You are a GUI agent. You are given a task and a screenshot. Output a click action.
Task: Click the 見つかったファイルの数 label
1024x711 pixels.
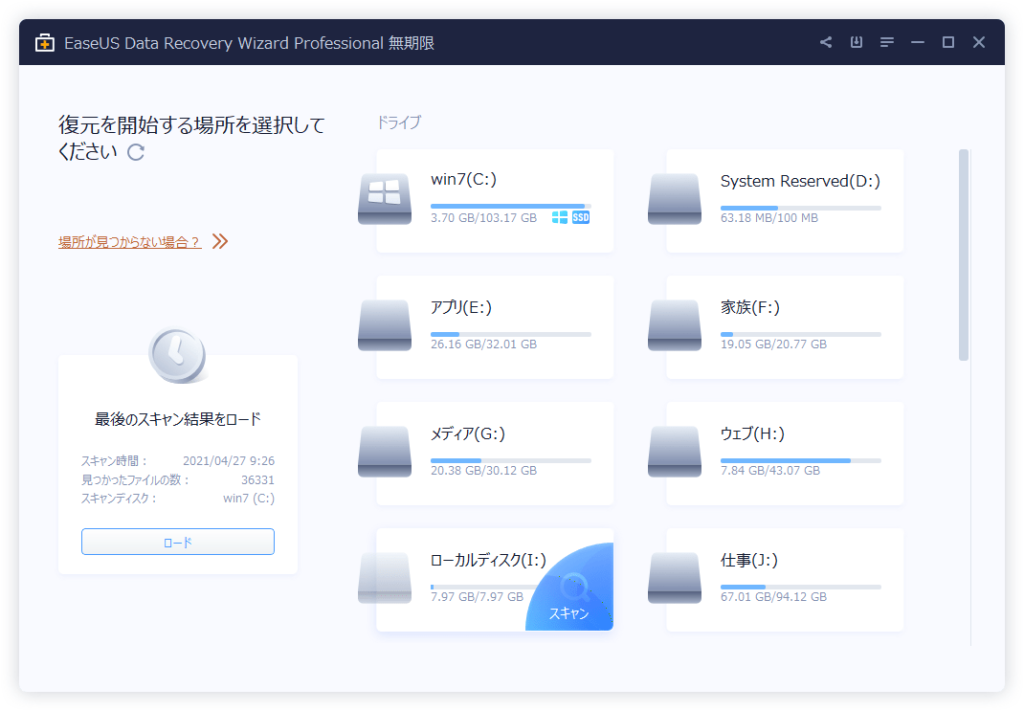click(x=135, y=480)
